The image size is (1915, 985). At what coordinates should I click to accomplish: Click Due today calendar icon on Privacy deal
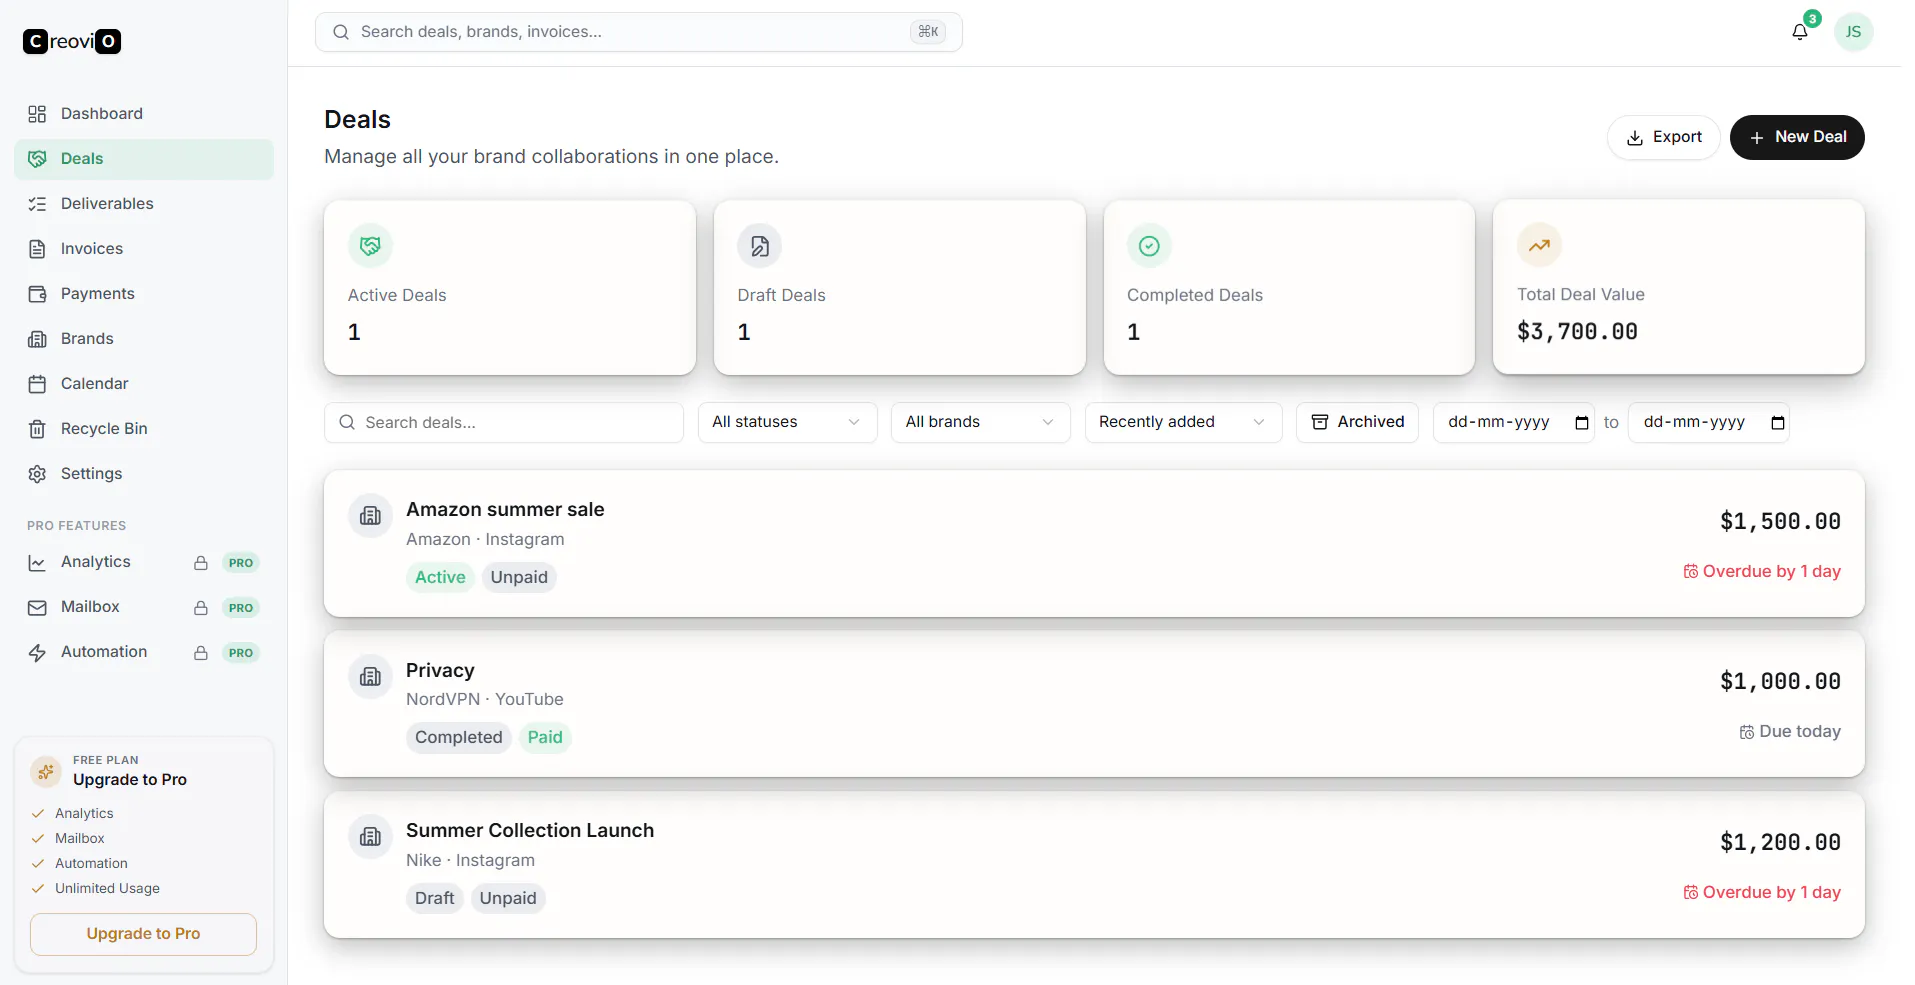point(1746,732)
